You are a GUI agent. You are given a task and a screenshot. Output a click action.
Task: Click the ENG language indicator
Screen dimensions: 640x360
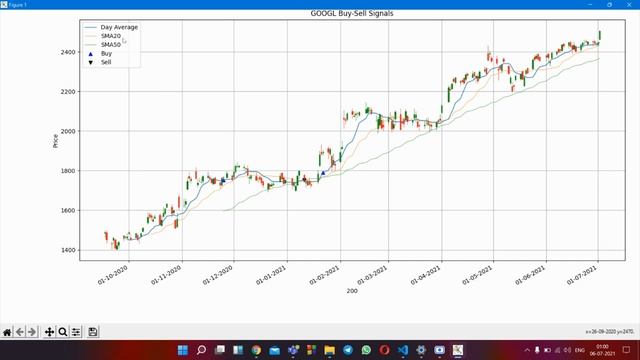[580, 350]
